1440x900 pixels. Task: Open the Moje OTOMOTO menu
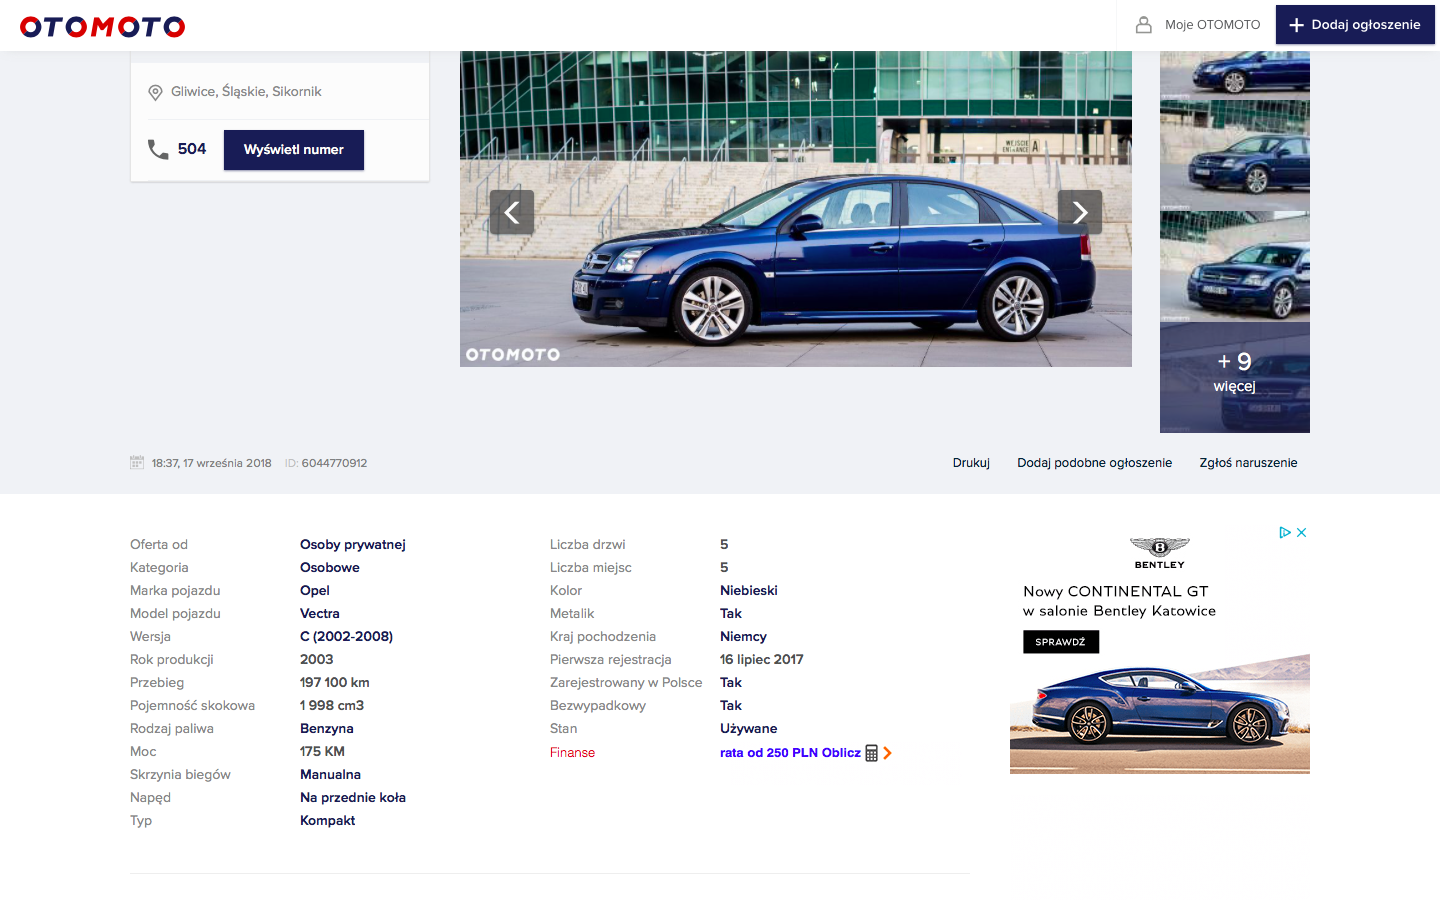[1212, 25]
